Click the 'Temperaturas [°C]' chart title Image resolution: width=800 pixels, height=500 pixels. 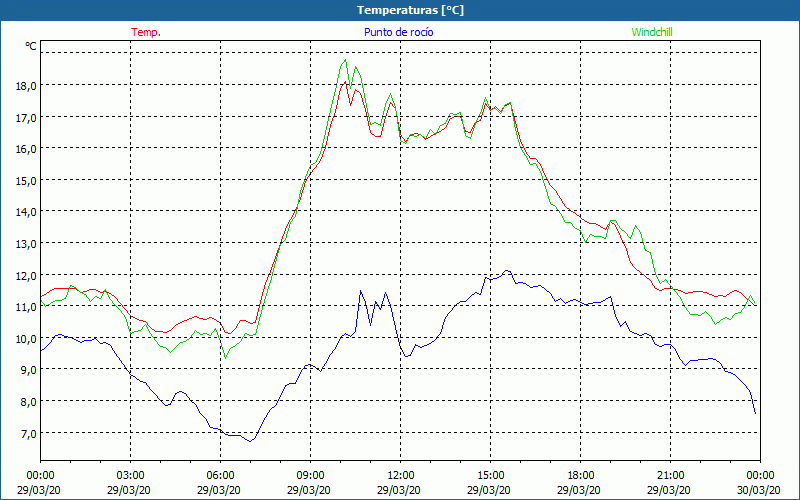(410, 10)
